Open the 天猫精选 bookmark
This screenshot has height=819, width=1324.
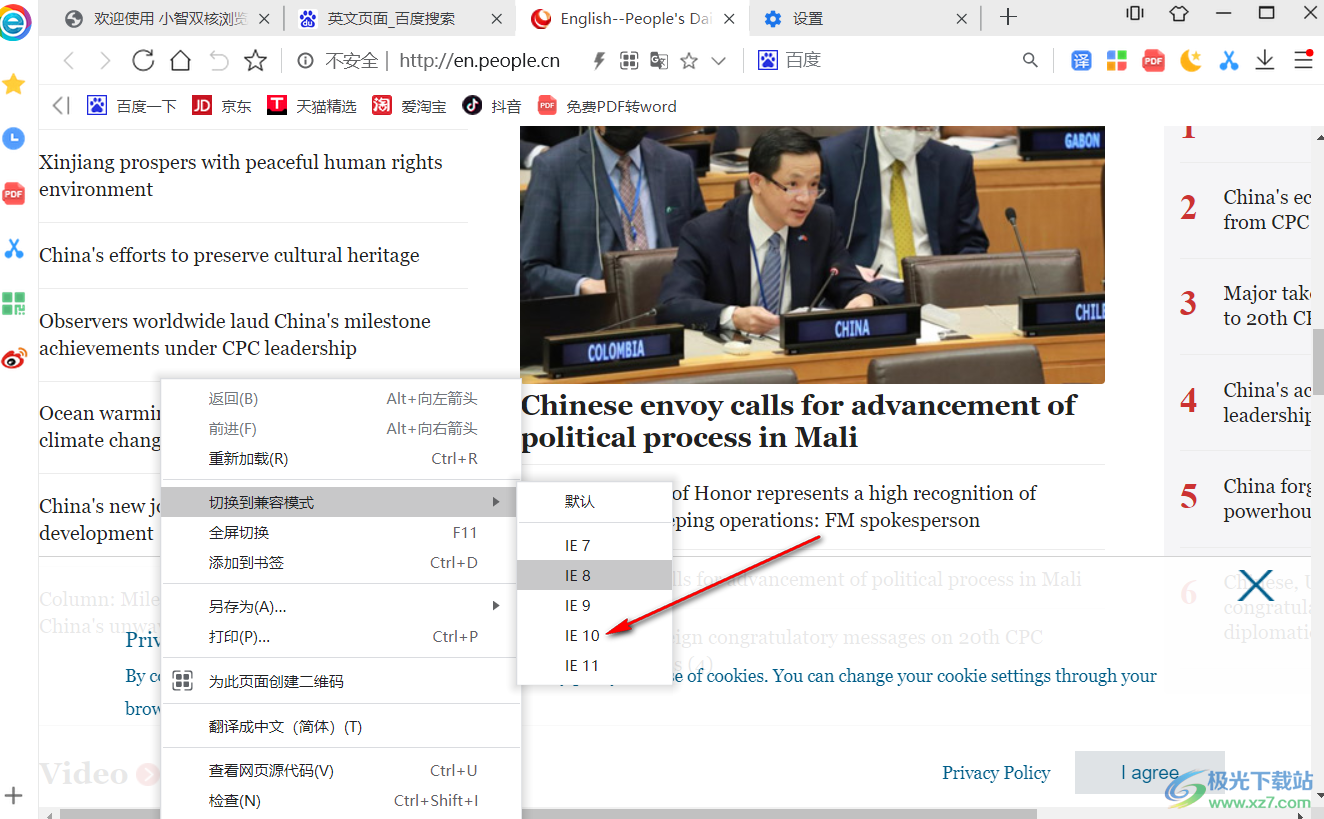[312, 105]
